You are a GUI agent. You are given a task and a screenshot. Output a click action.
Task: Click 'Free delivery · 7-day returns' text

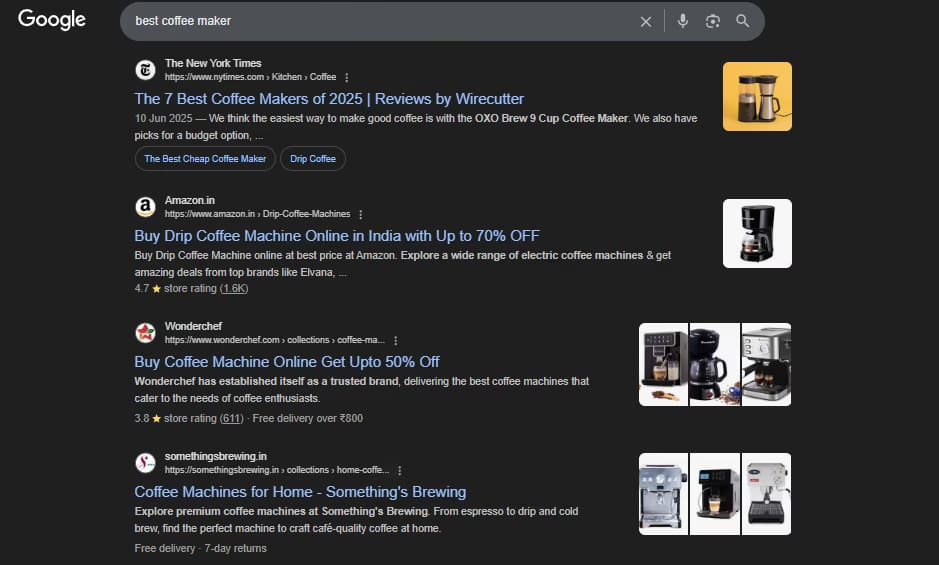coord(201,548)
